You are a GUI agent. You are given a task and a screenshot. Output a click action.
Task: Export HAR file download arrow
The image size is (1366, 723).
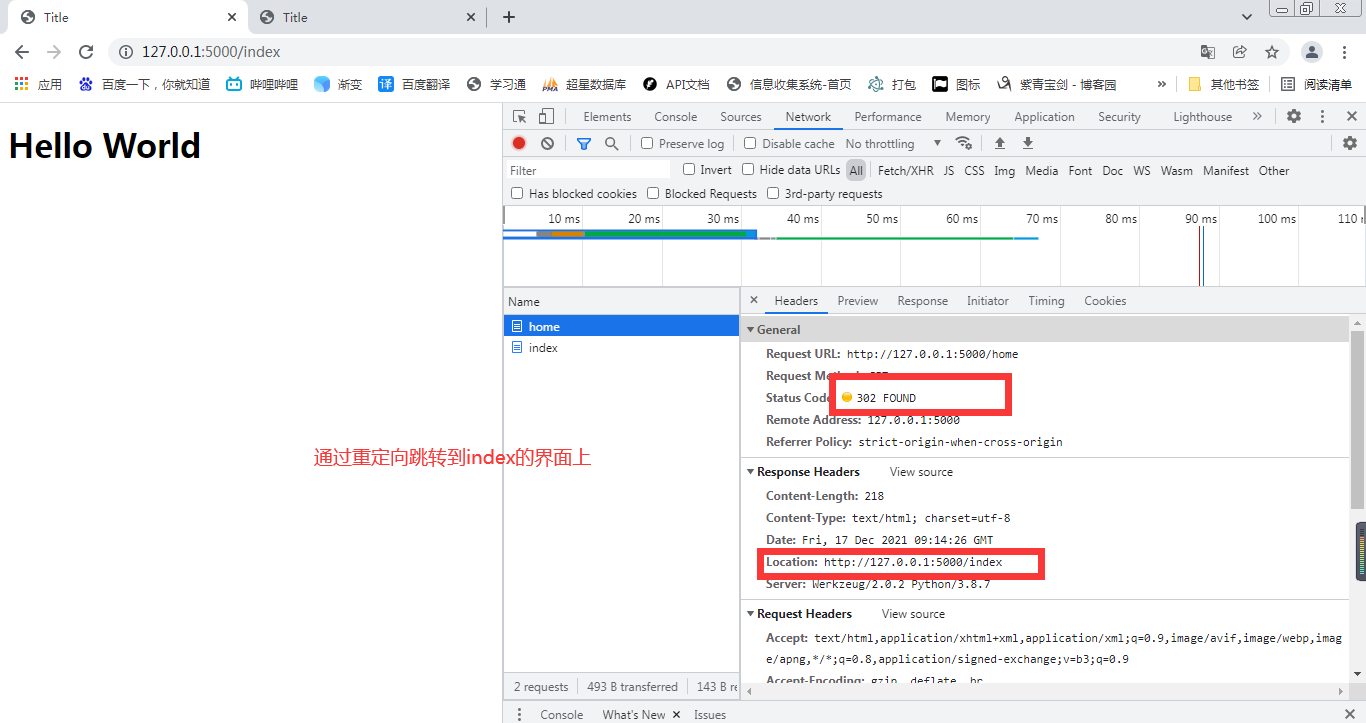pyautogui.click(x=1027, y=143)
